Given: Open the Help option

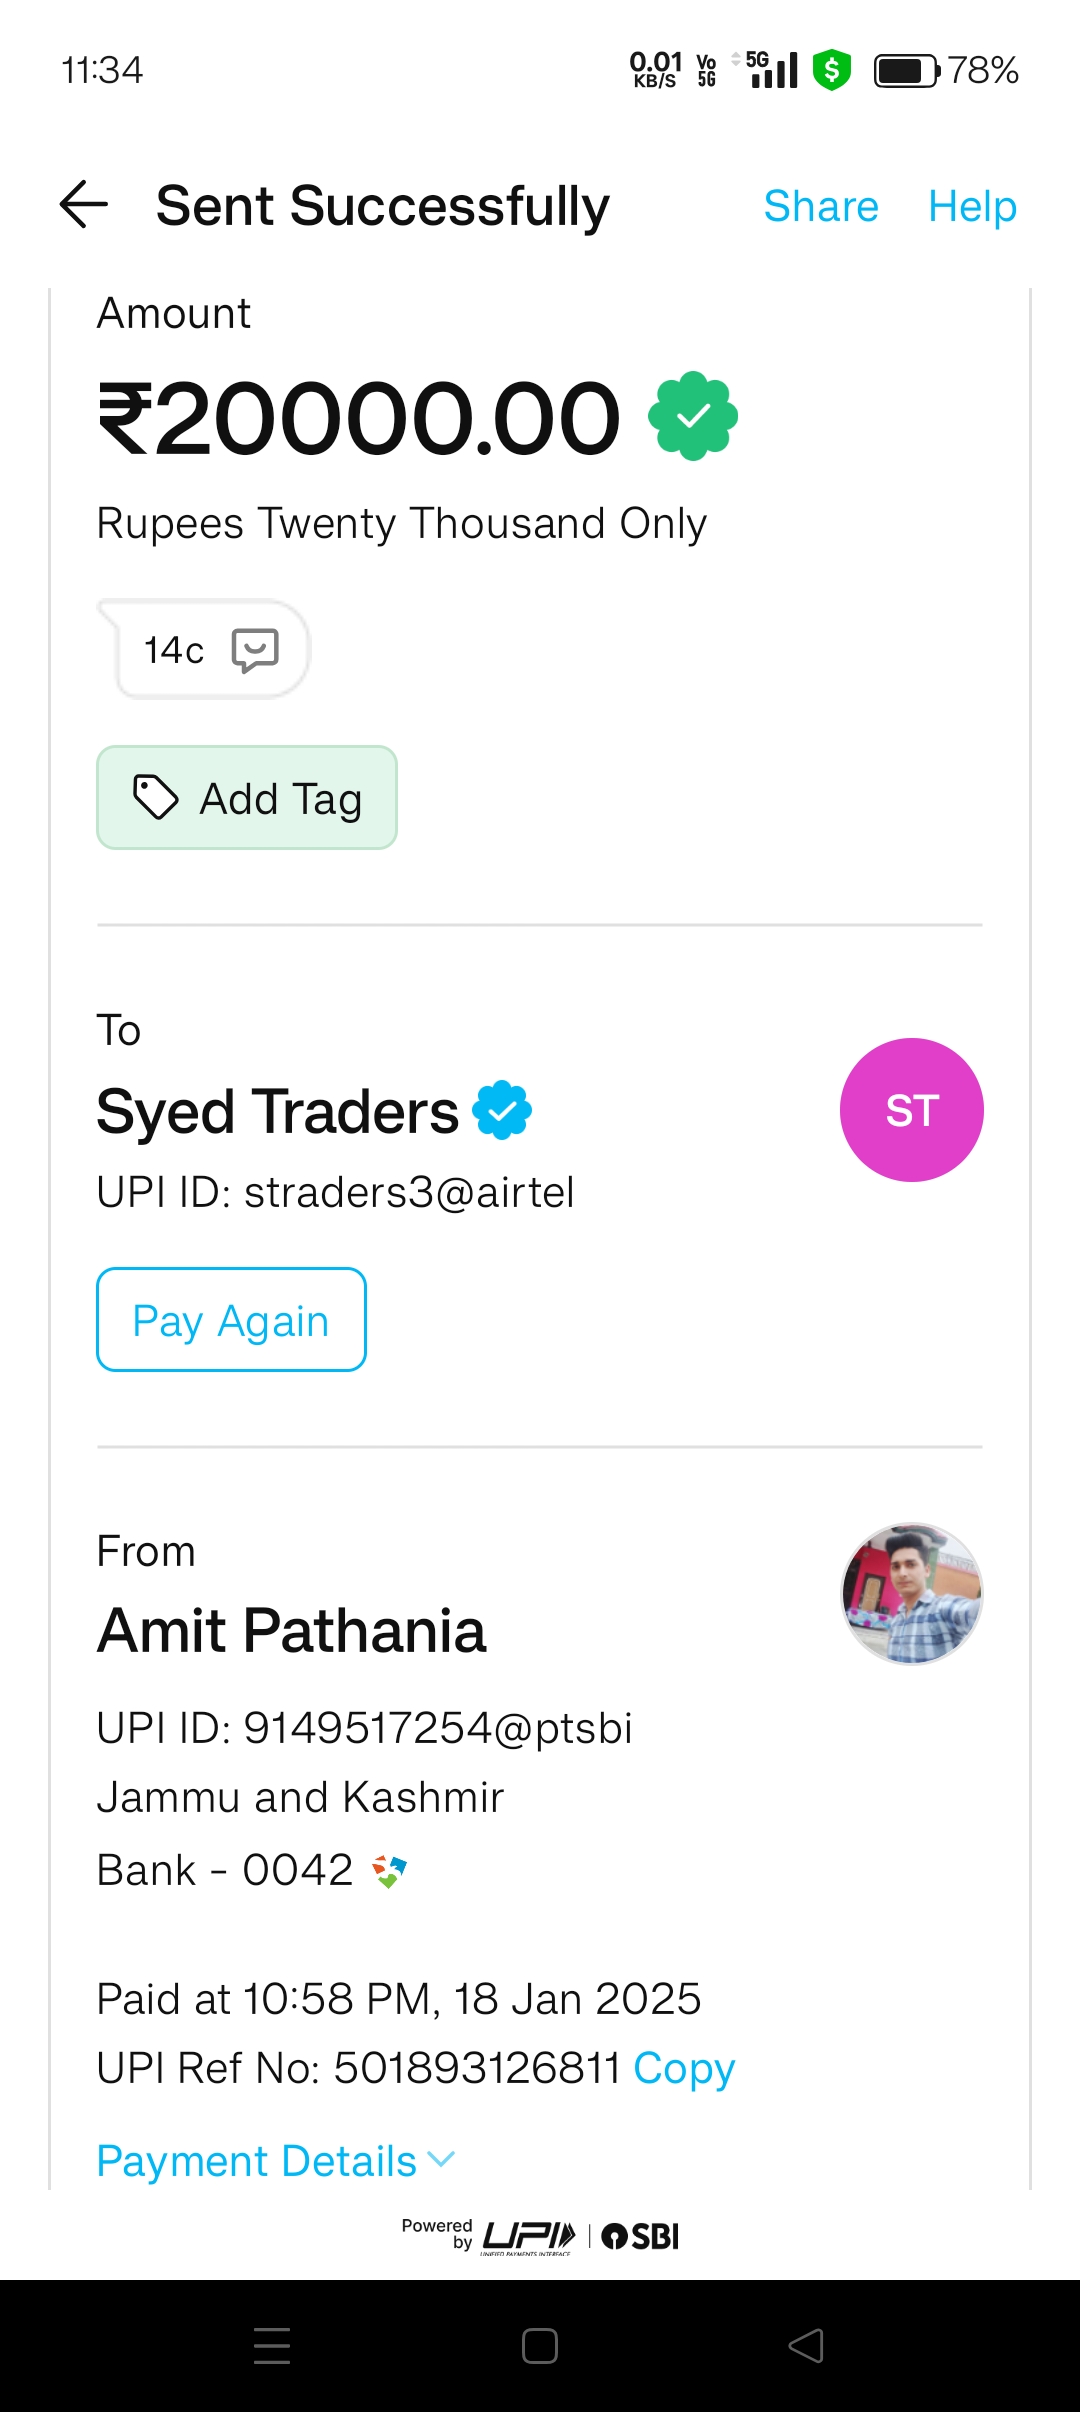Looking at the screenshot, I should coord(972,206).
